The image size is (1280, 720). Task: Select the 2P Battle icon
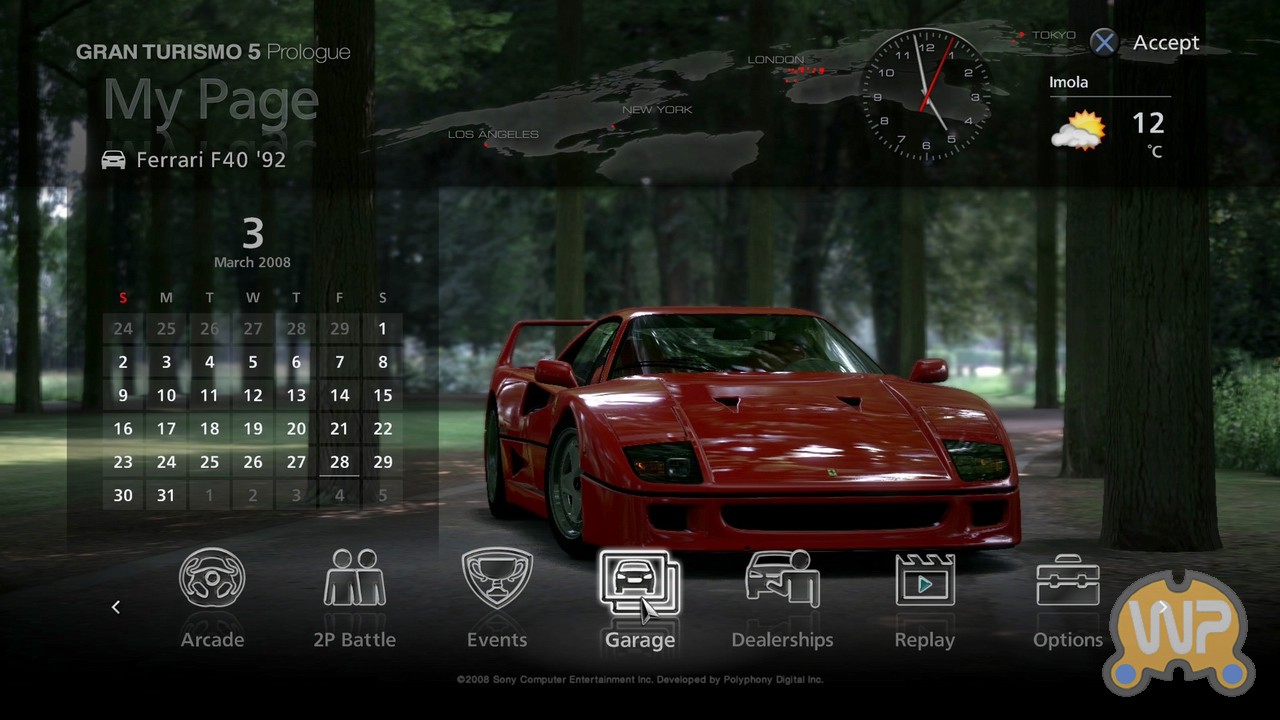pos(355,579)
